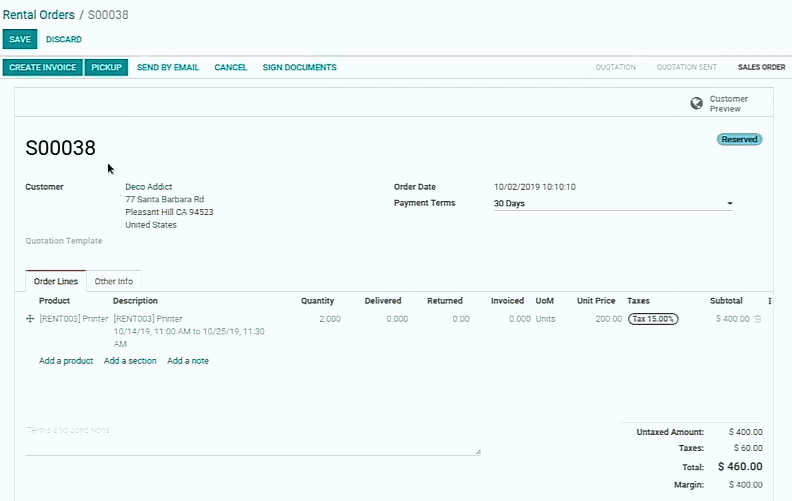The height and width of the screenshot is (501, 792).
Task: Delete the Printer order line with trash icon
Action: [758, 319]
